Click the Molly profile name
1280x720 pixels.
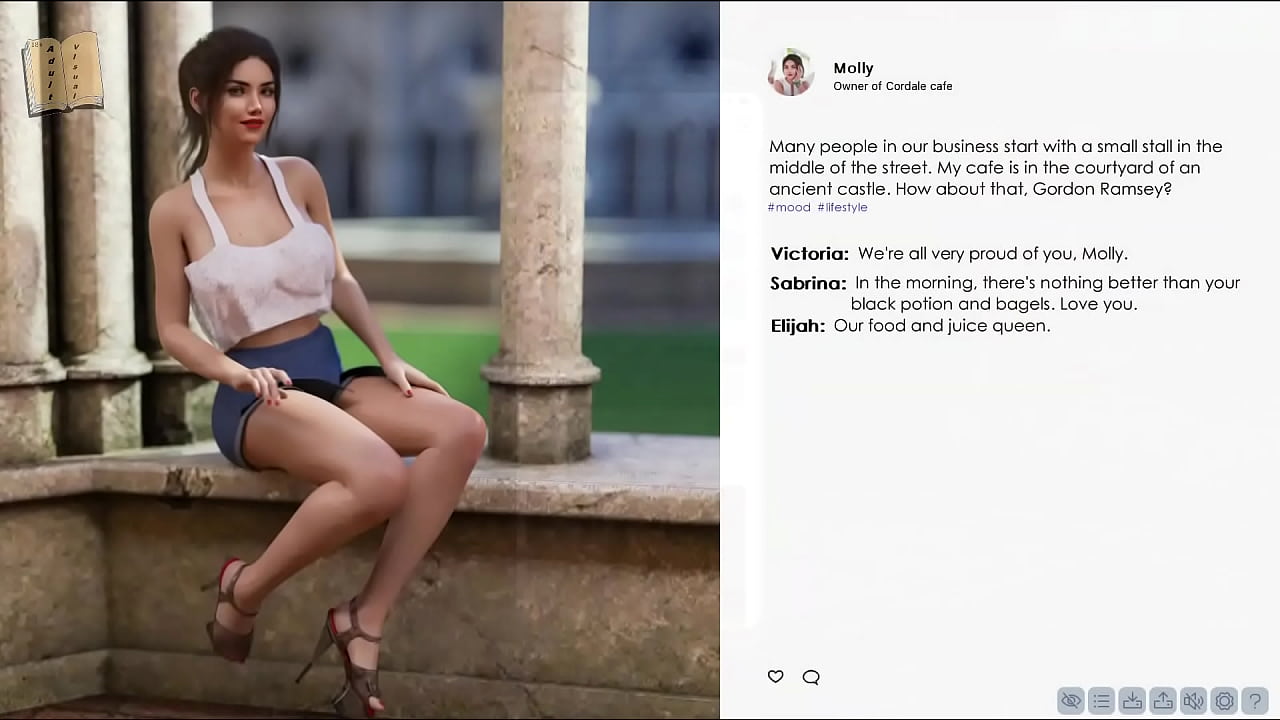click(x=853, y=68)
